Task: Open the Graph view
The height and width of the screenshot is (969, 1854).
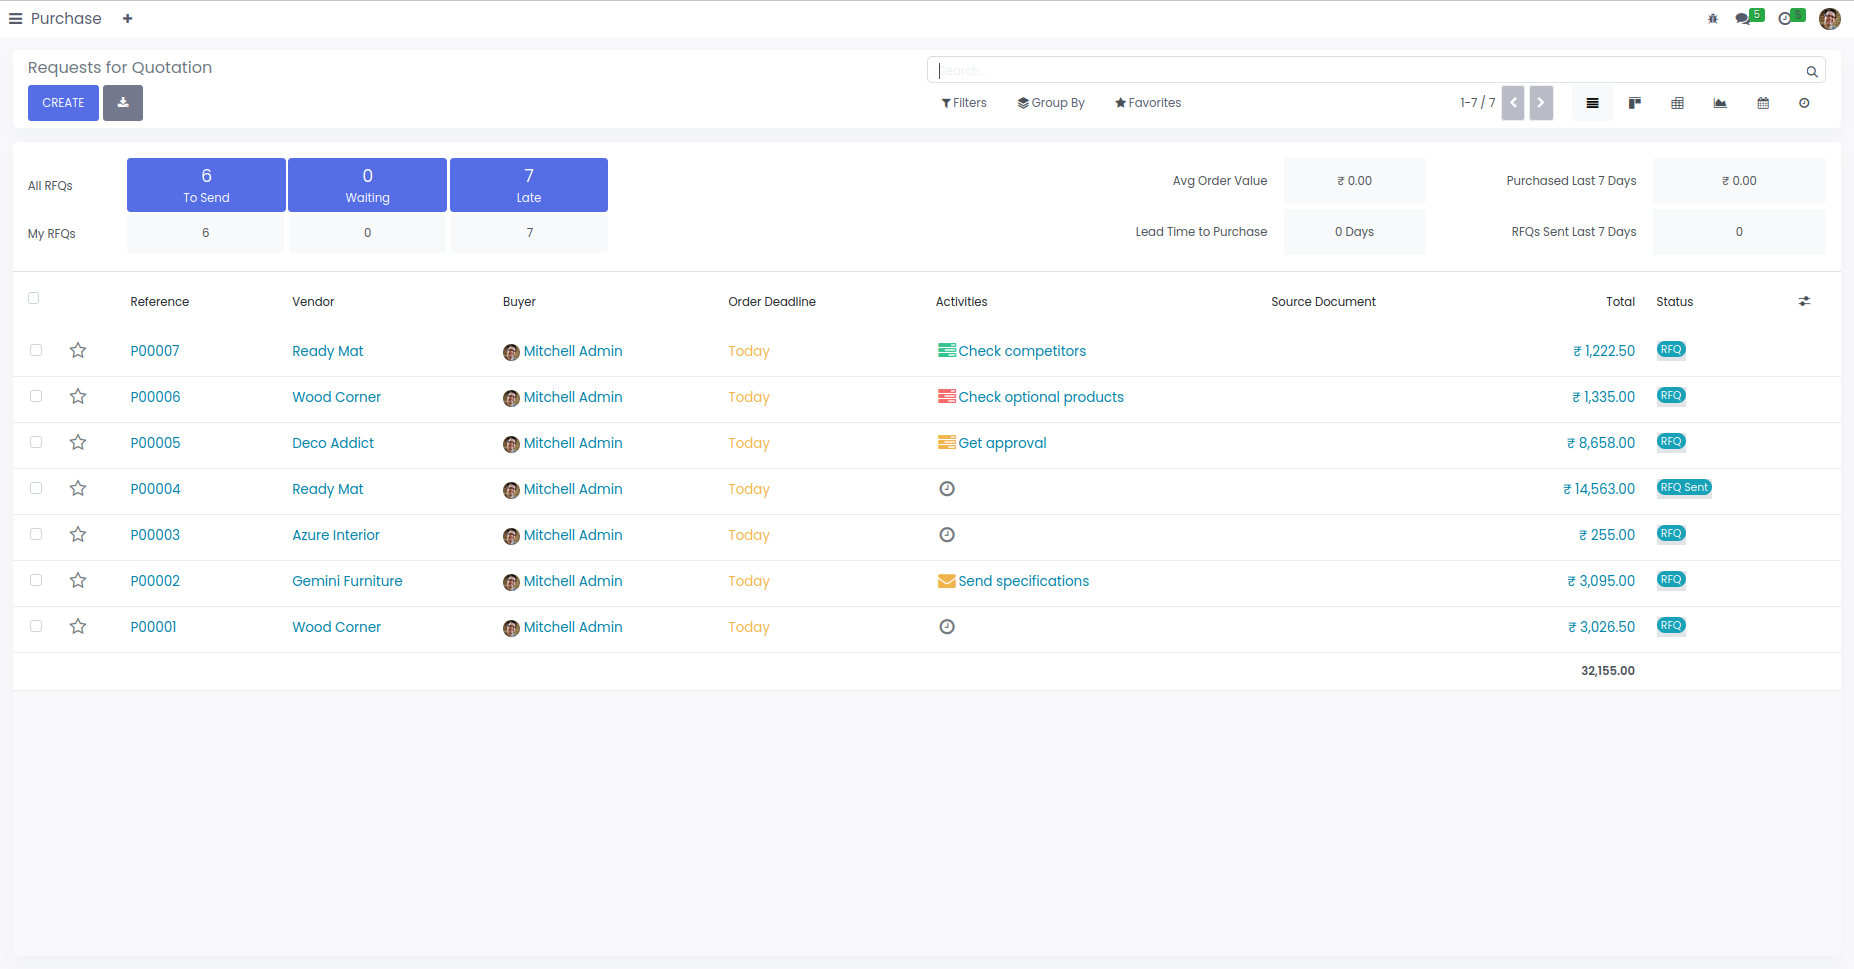Action: coord(1720,103)
